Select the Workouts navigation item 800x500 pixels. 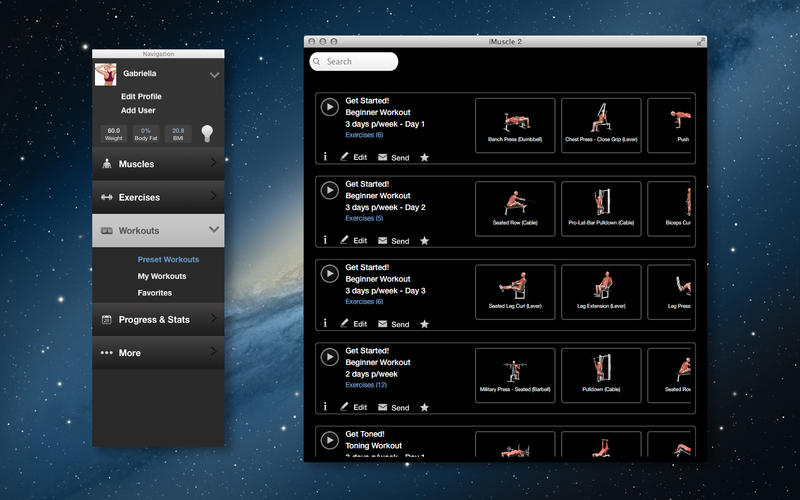click(158, 231)
